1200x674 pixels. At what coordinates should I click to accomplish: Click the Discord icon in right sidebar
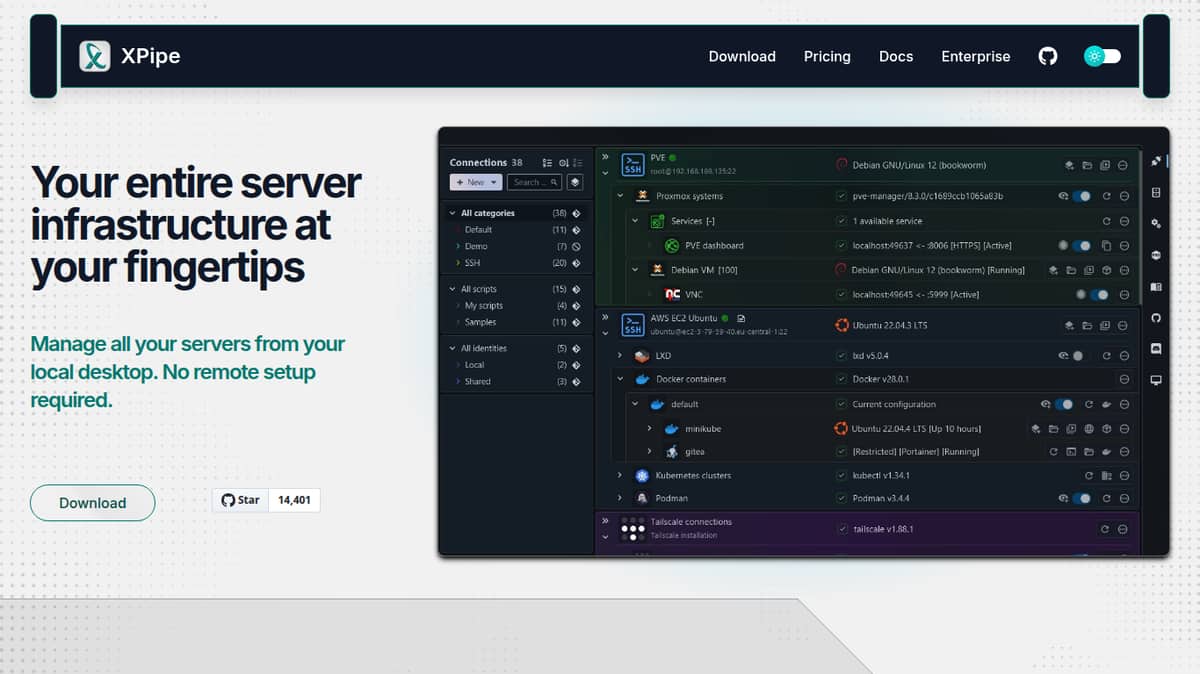[1156, 348]
